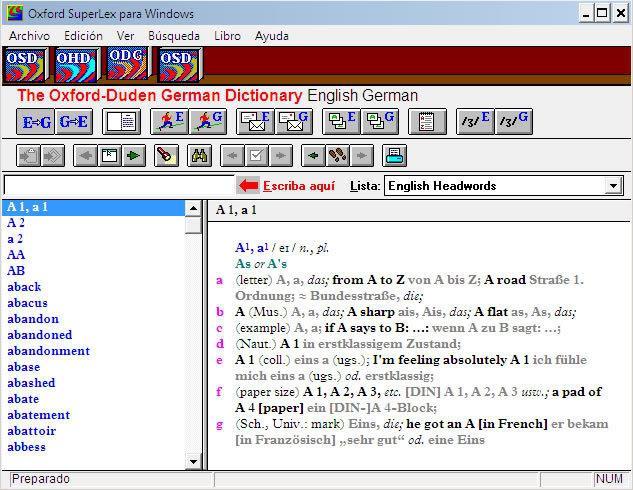633x490 pixels.
Task: Click the gray history forward arrow
Action: (x=362, y=155)
